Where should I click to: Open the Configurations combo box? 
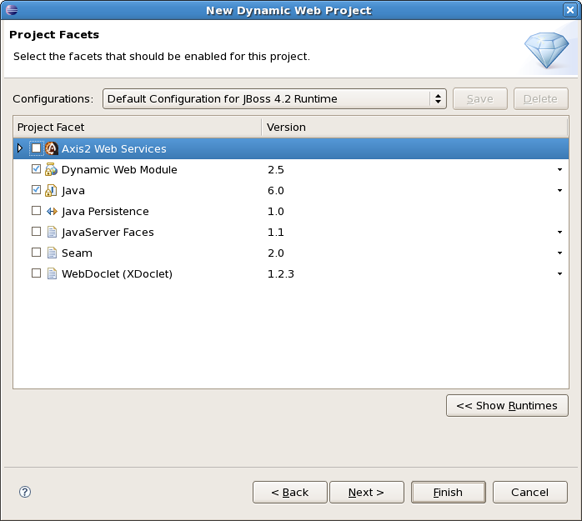coord(274,99)
